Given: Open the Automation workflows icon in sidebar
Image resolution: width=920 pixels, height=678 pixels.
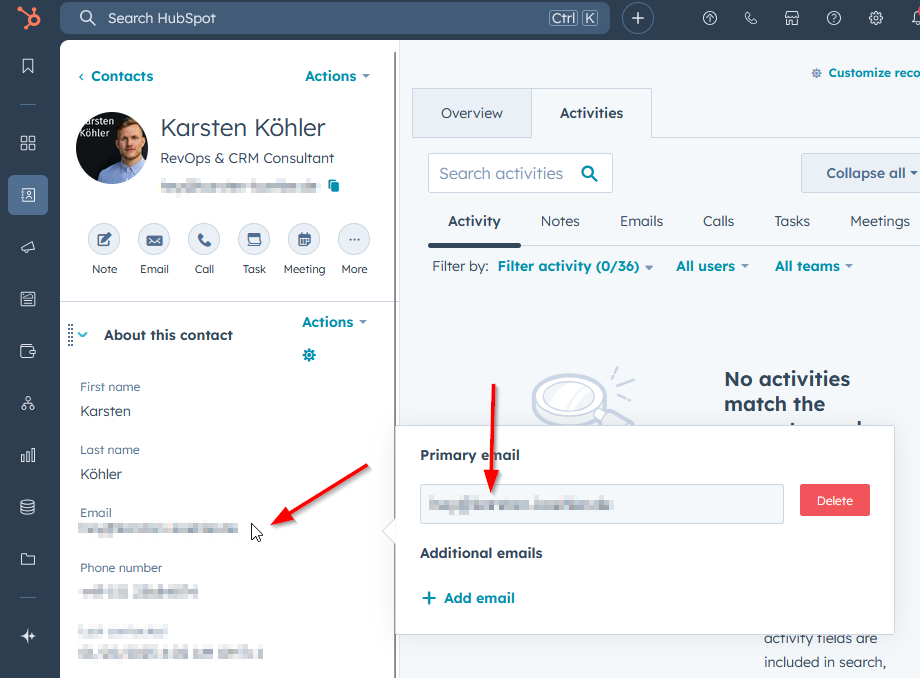Looking at the screenshot, I should click(28, 404).
